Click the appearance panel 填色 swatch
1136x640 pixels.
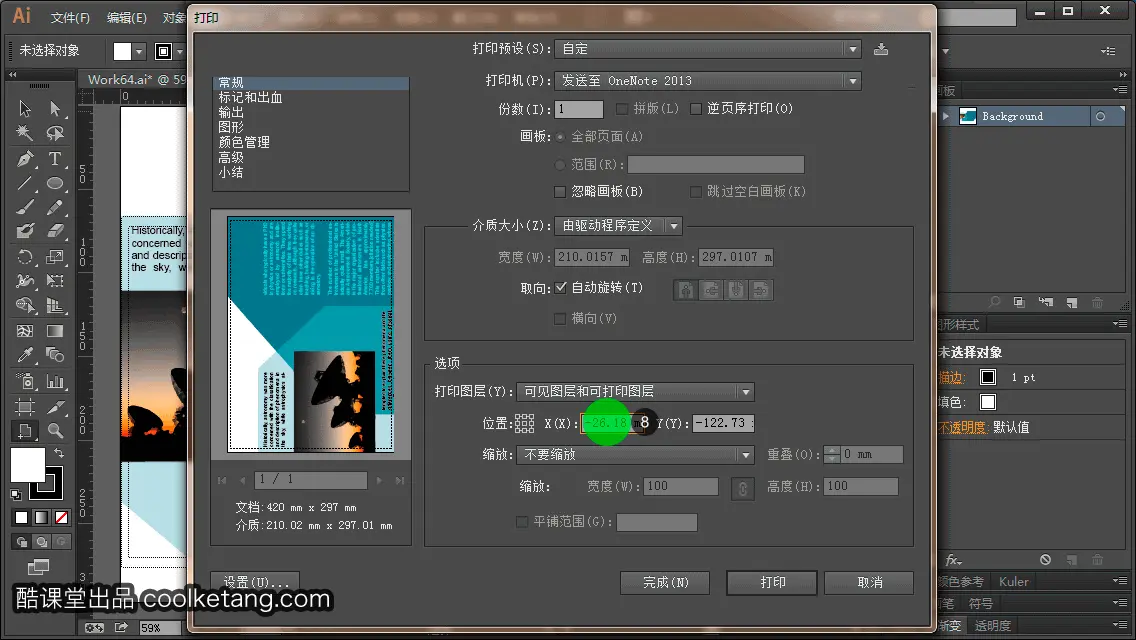(987, 402)
